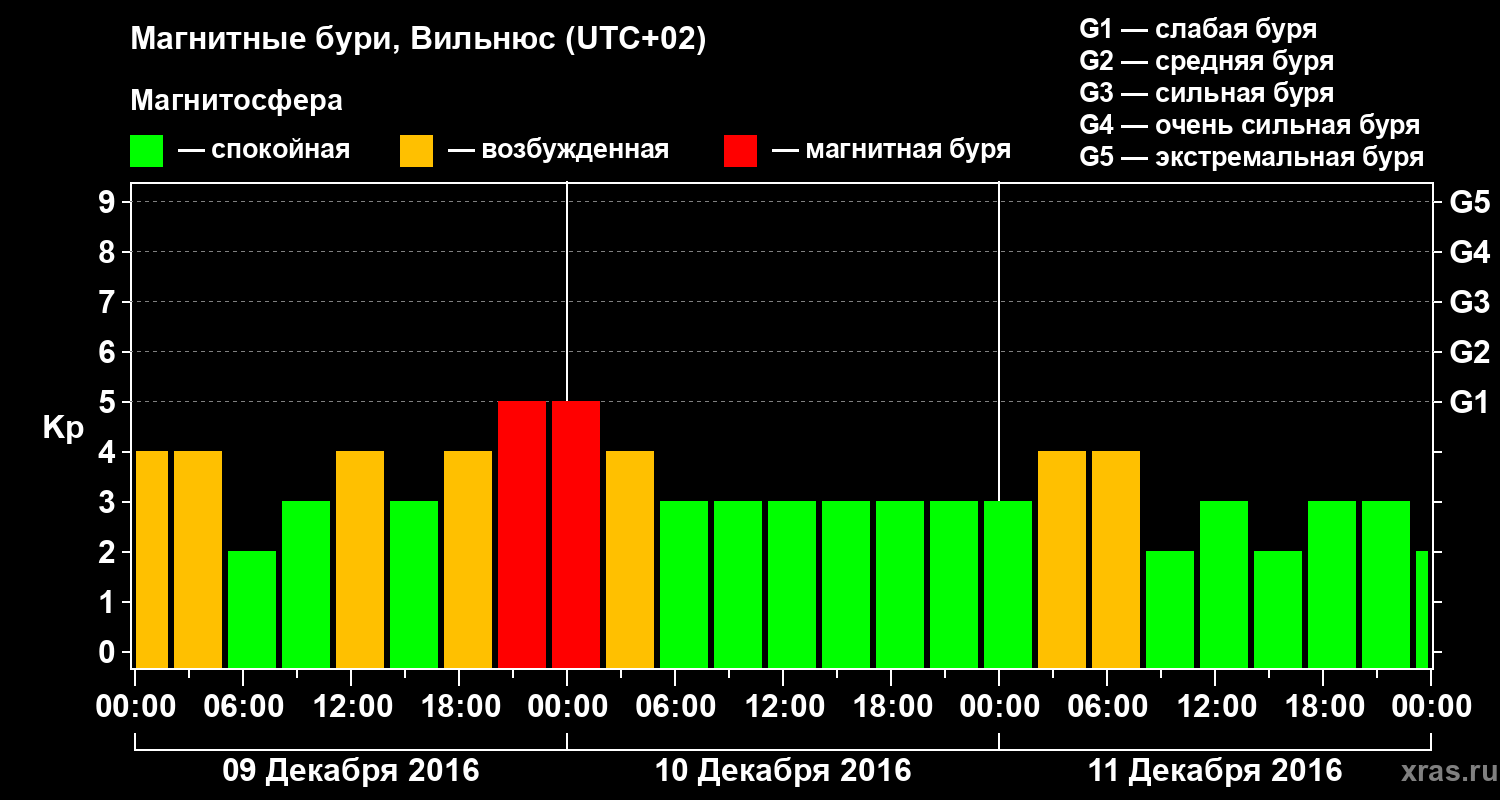Click the first orange bar on 11 December
The image size is (1500, 800).
pos(1062,559)
